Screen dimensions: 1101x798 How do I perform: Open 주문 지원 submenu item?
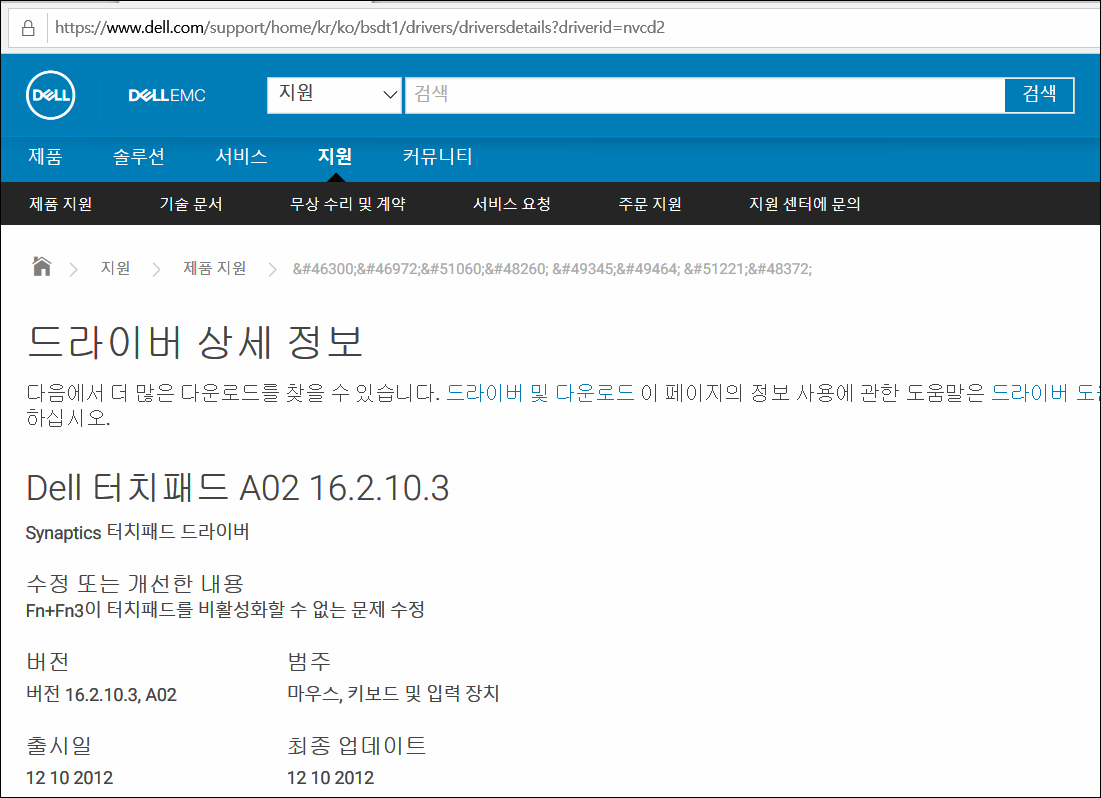click(650, 204)
